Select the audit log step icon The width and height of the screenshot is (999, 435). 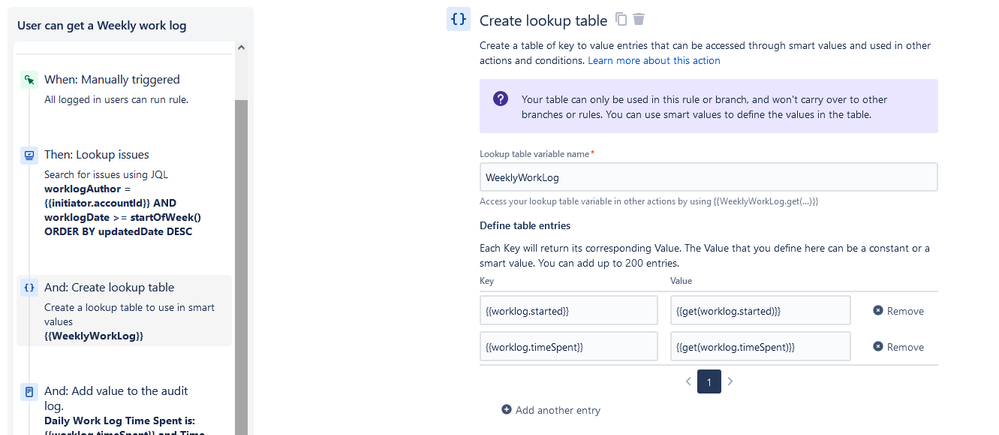click(x=29, y=392)
